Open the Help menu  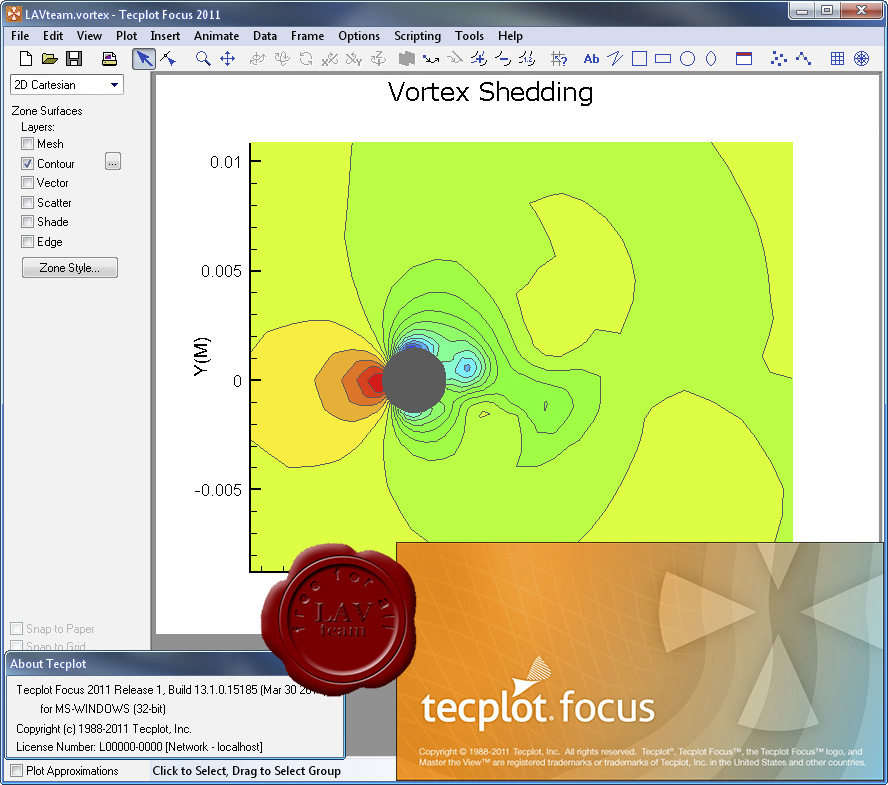pos(510,36)
